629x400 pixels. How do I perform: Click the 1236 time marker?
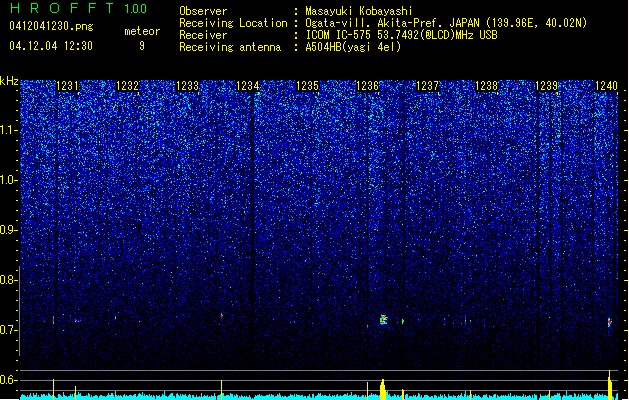pos(367,86)
